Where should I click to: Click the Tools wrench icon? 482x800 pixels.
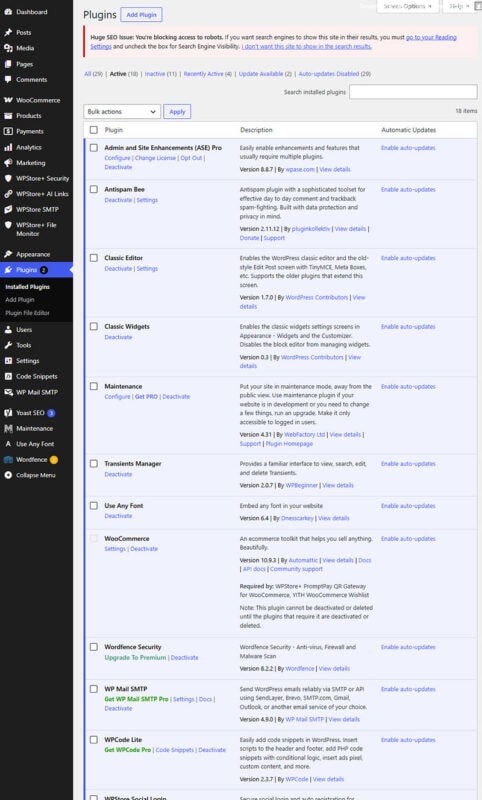pos(8,345)
